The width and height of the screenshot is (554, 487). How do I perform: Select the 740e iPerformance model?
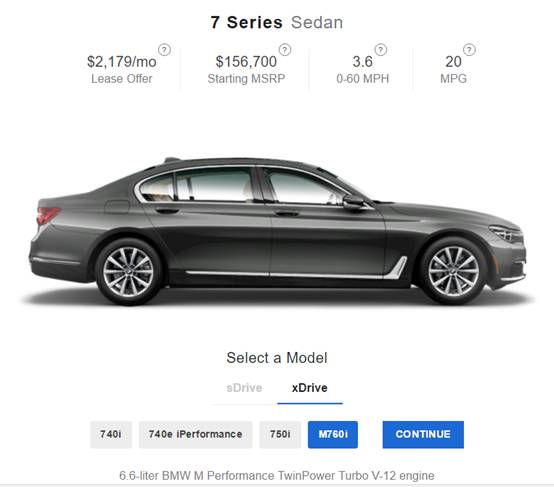[x=195, y=434]
